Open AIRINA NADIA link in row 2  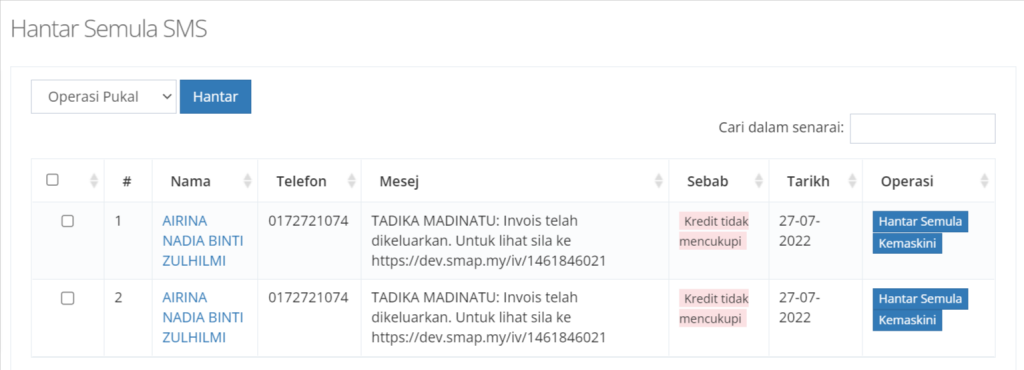[x=202, y=318]
